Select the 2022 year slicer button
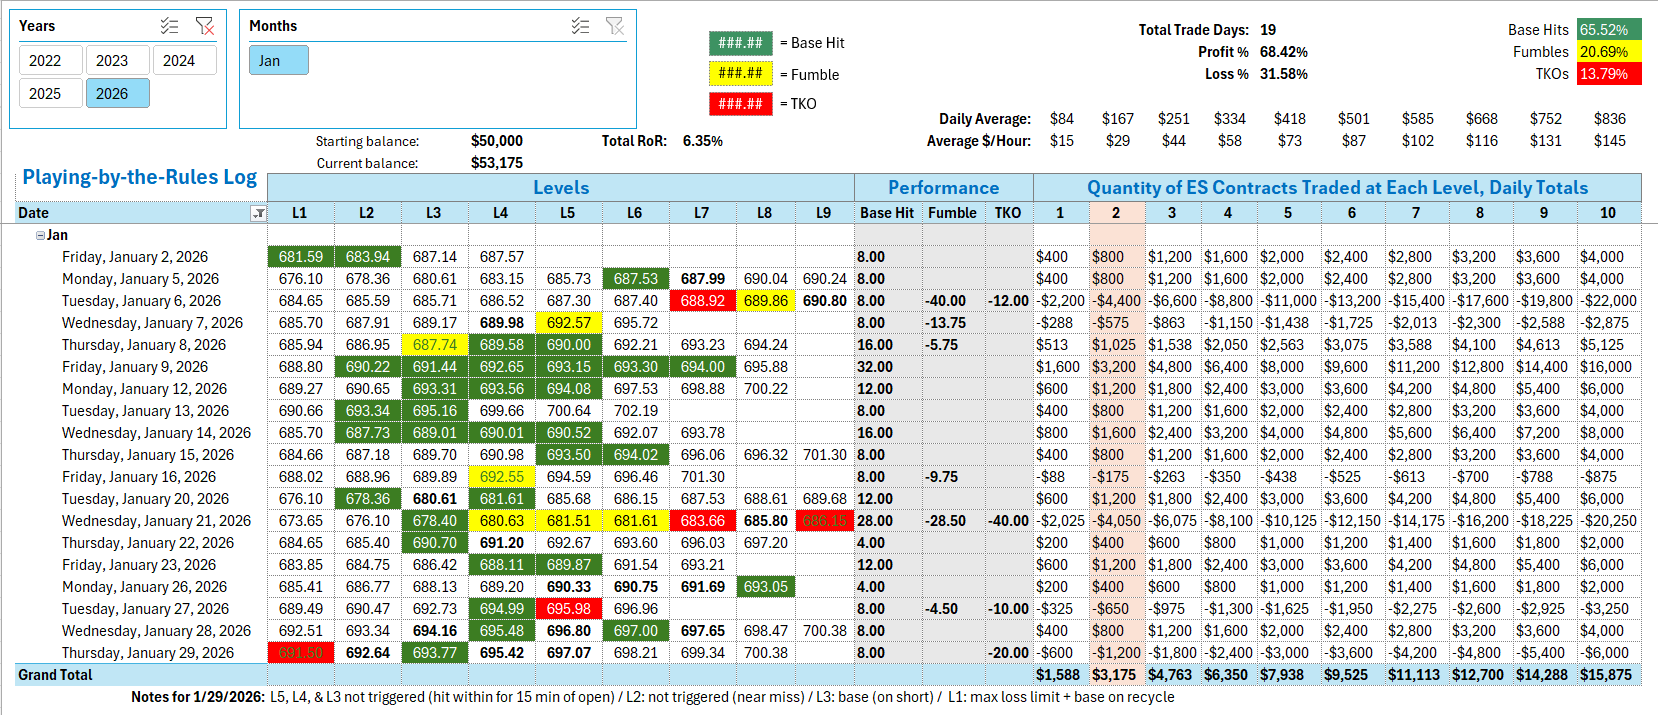This screenshot has height=715, width=1658. [45, 61]
